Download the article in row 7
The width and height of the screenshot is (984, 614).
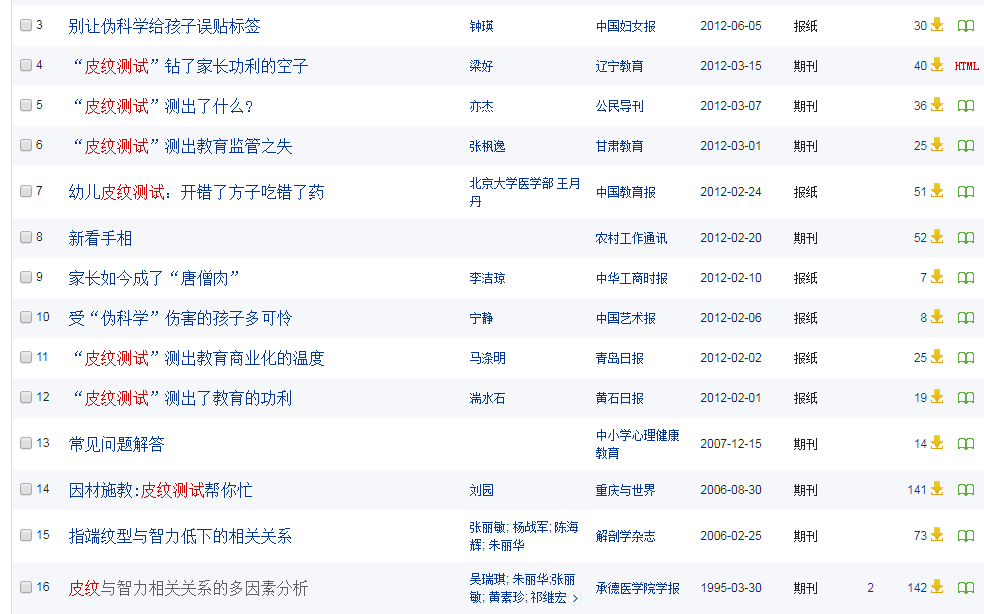click(x=937, y=191)
